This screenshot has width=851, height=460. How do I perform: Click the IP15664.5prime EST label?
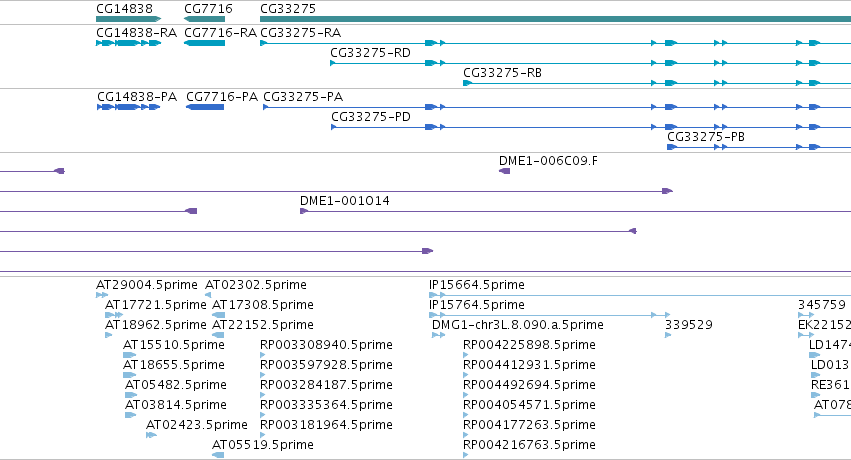click(477, 285)
